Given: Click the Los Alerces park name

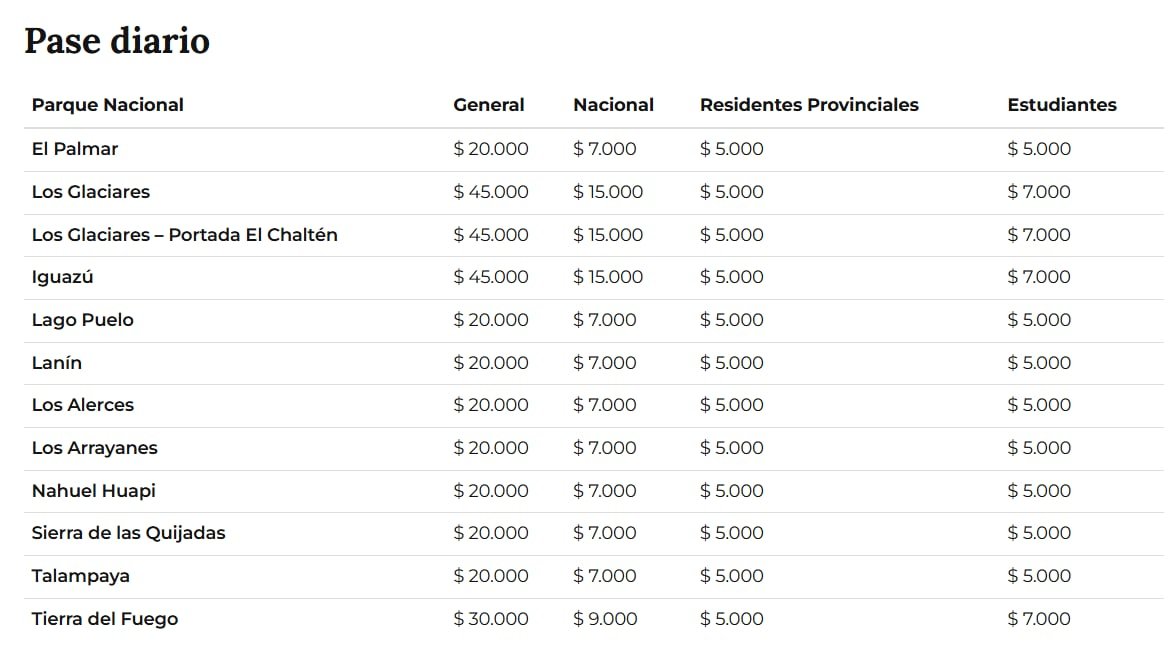Looking at the screenshot, I should tap(83, 405).
